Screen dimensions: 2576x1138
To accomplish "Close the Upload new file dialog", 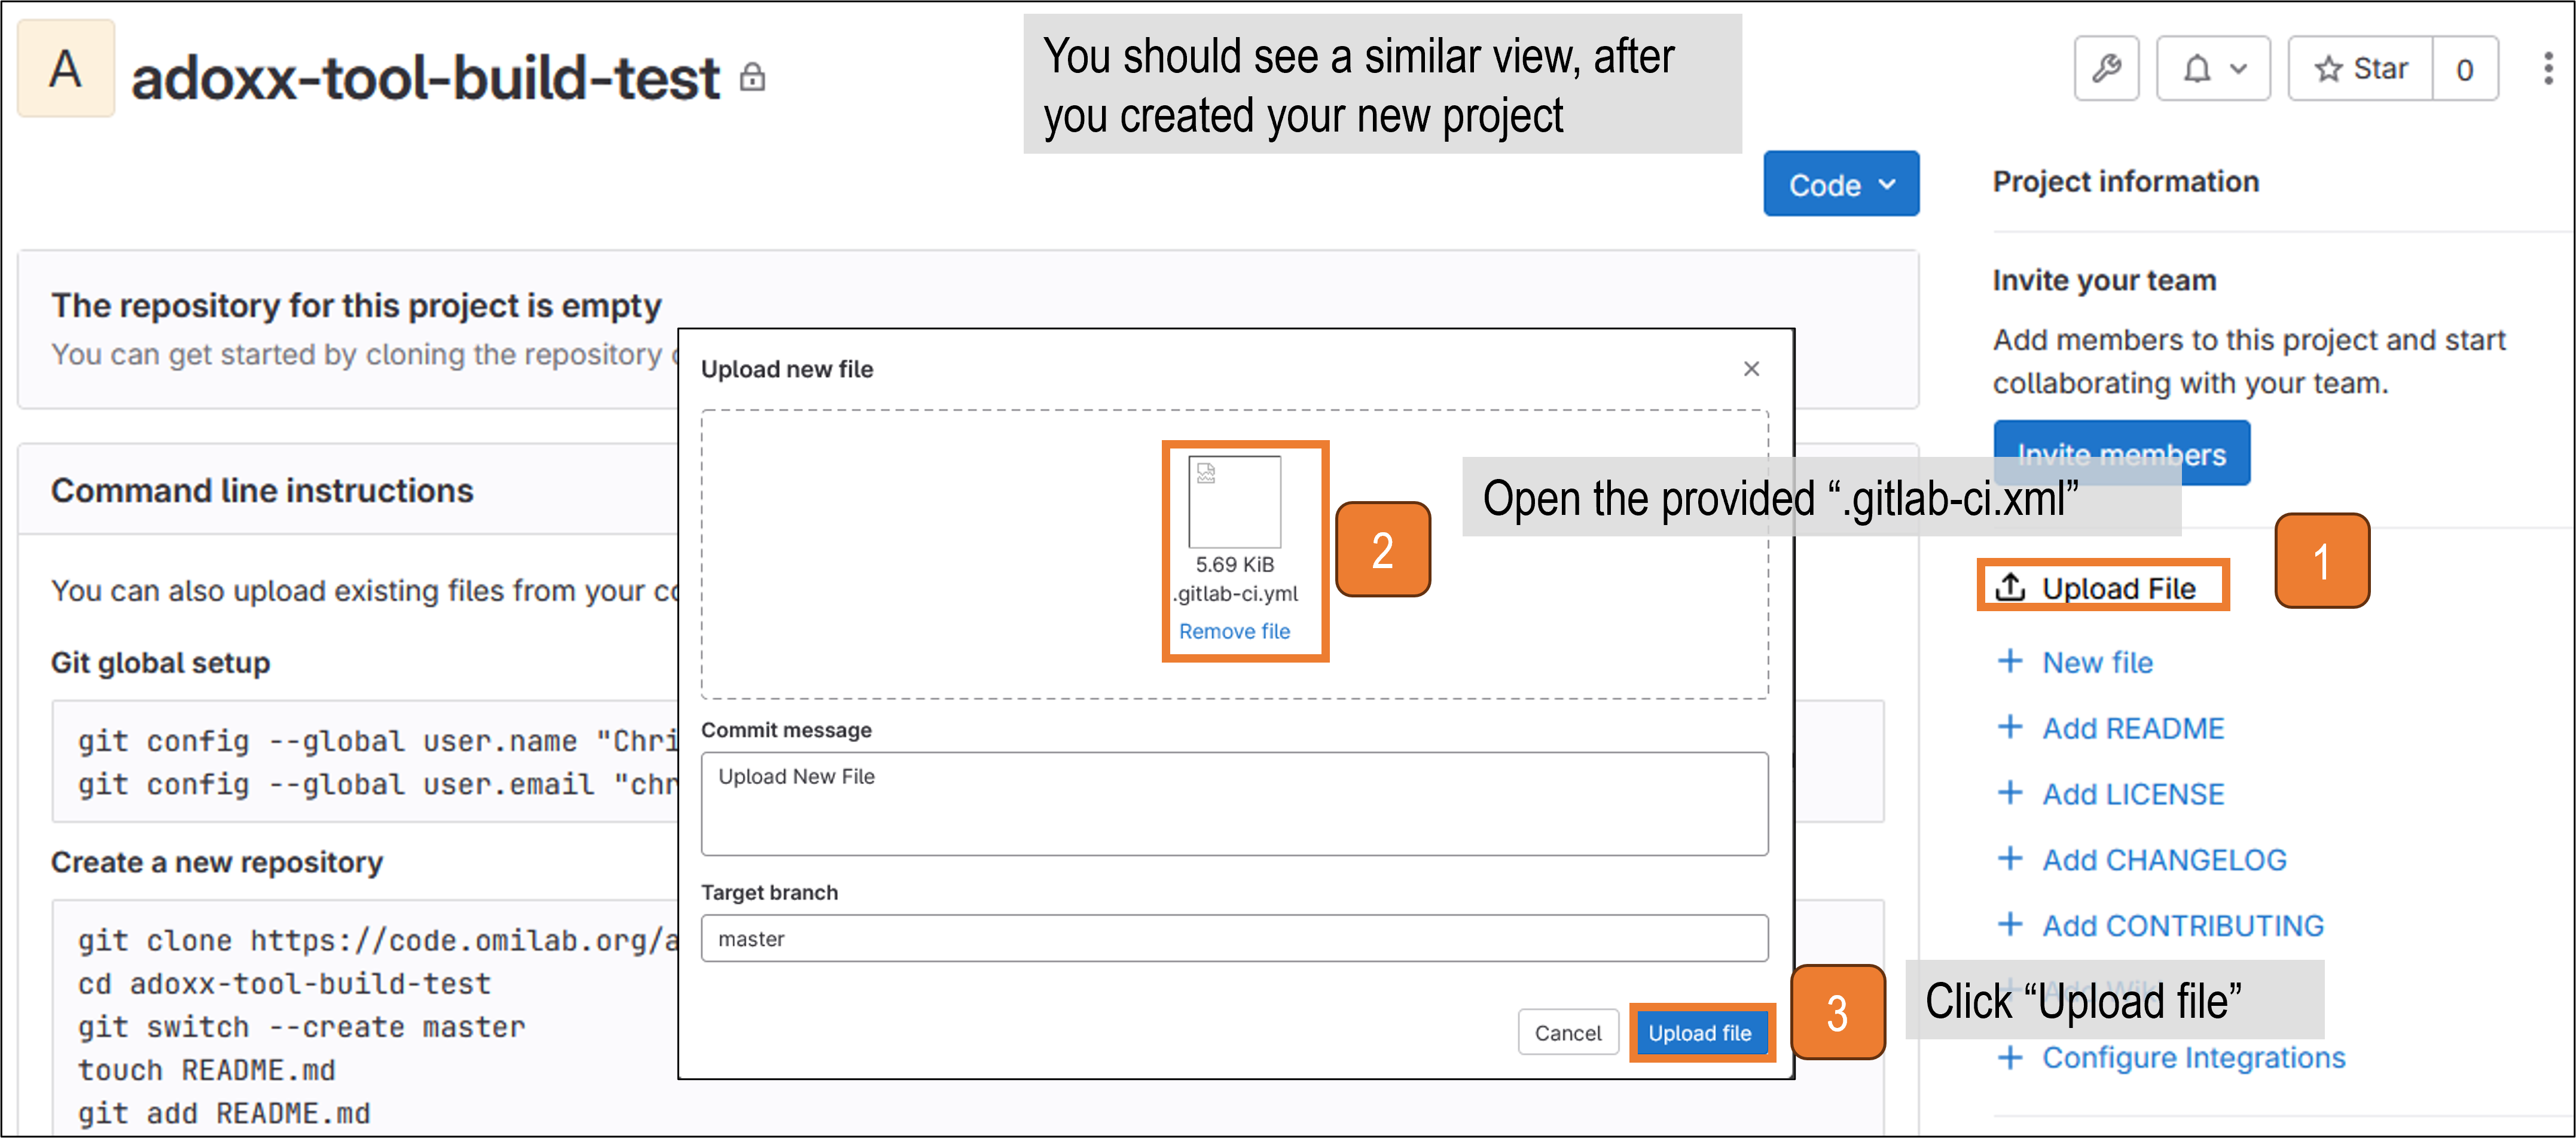I will (x=1751, y=369).
